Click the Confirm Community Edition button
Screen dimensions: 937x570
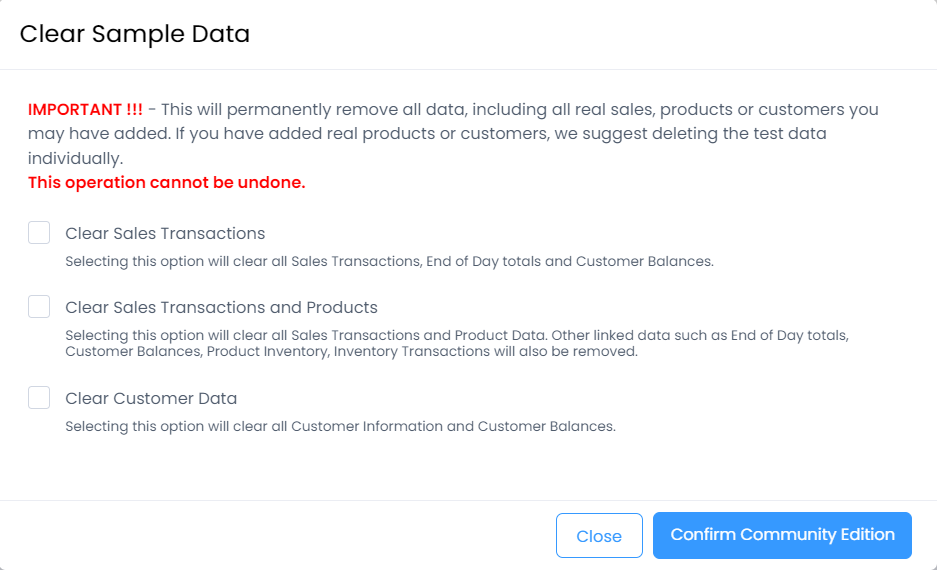coord(782,535)
